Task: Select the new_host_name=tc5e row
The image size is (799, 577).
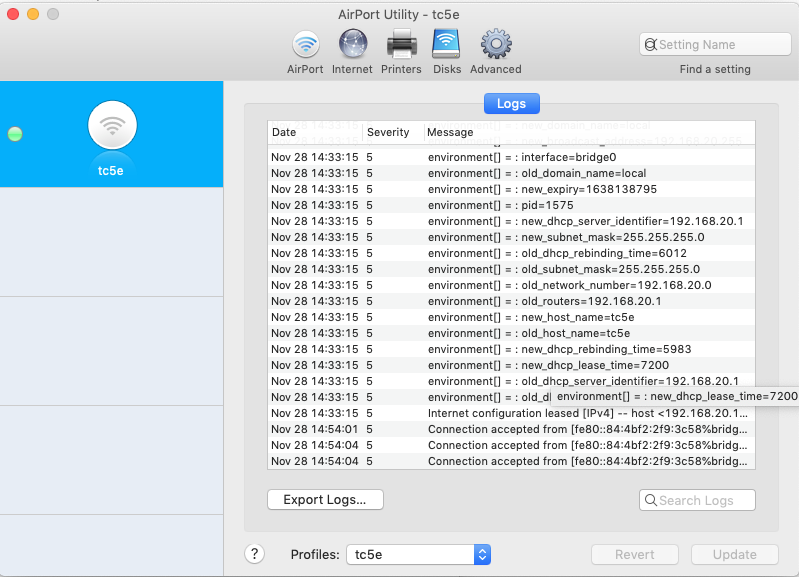Action: 511,317
